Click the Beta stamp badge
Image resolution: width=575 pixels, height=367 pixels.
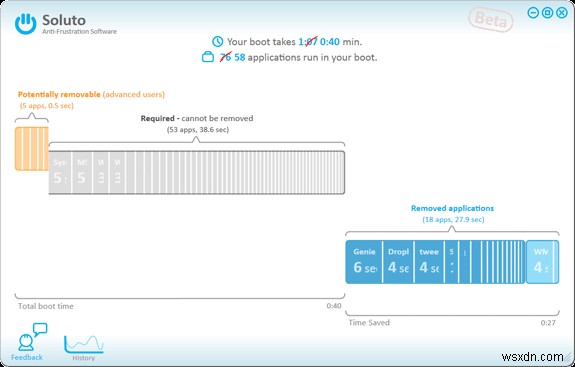click(x=491, y=19)
